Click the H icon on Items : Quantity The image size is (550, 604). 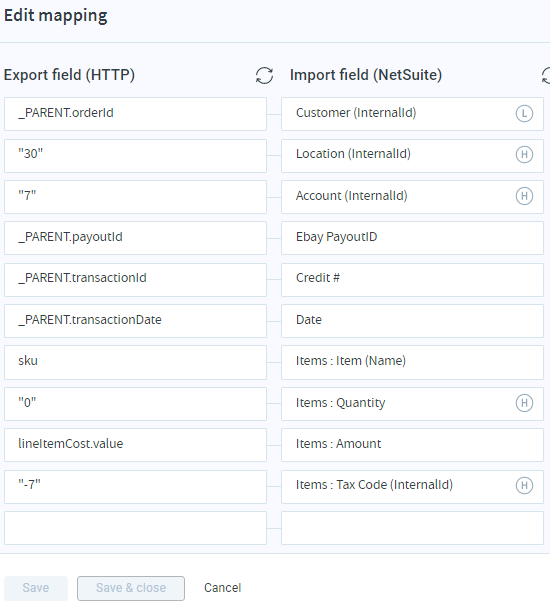click(524, 403)
